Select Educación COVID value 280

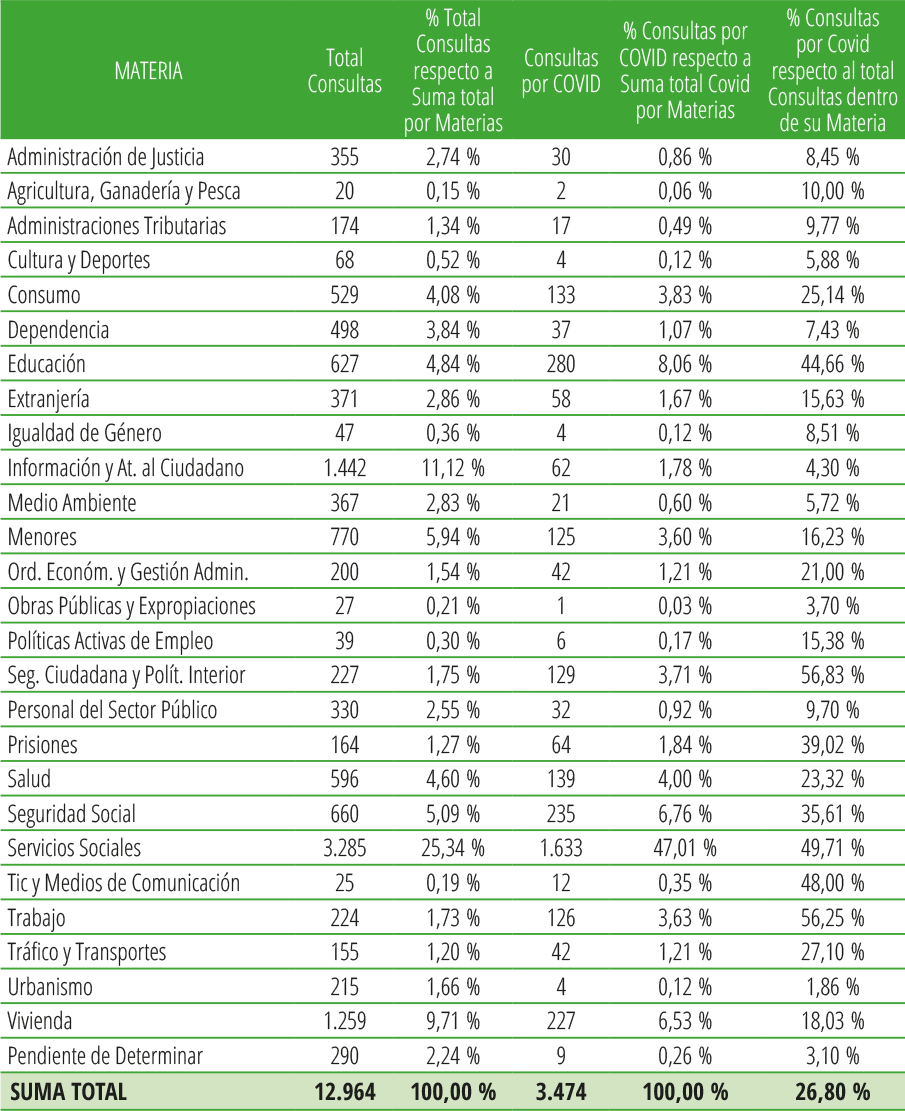point(561,364)
